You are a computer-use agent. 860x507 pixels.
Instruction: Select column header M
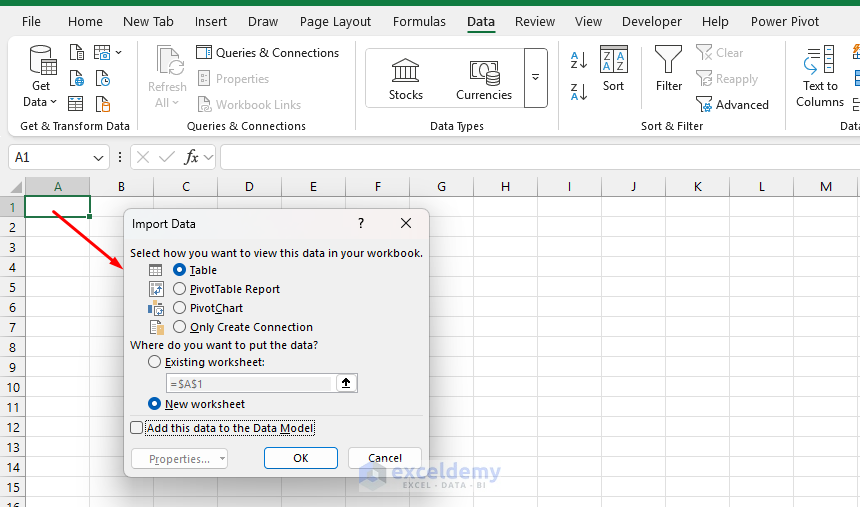pyautogui.click(x=825, y=187)
